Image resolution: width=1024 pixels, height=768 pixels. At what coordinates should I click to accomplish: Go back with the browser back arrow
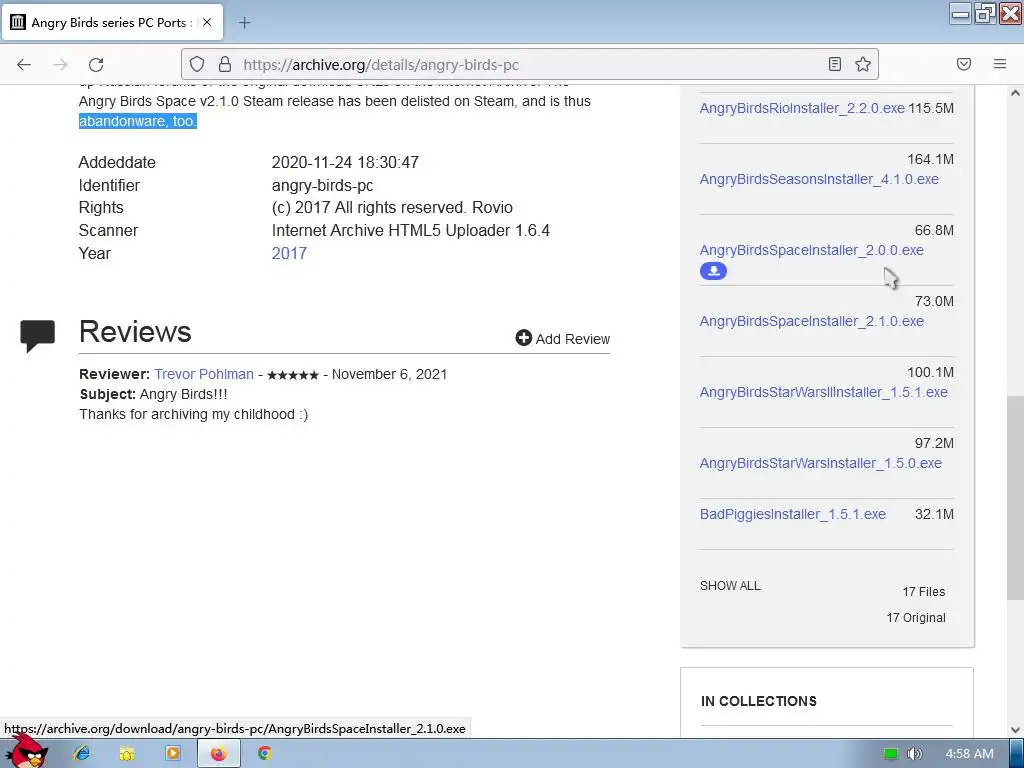(x=24, y=64)
